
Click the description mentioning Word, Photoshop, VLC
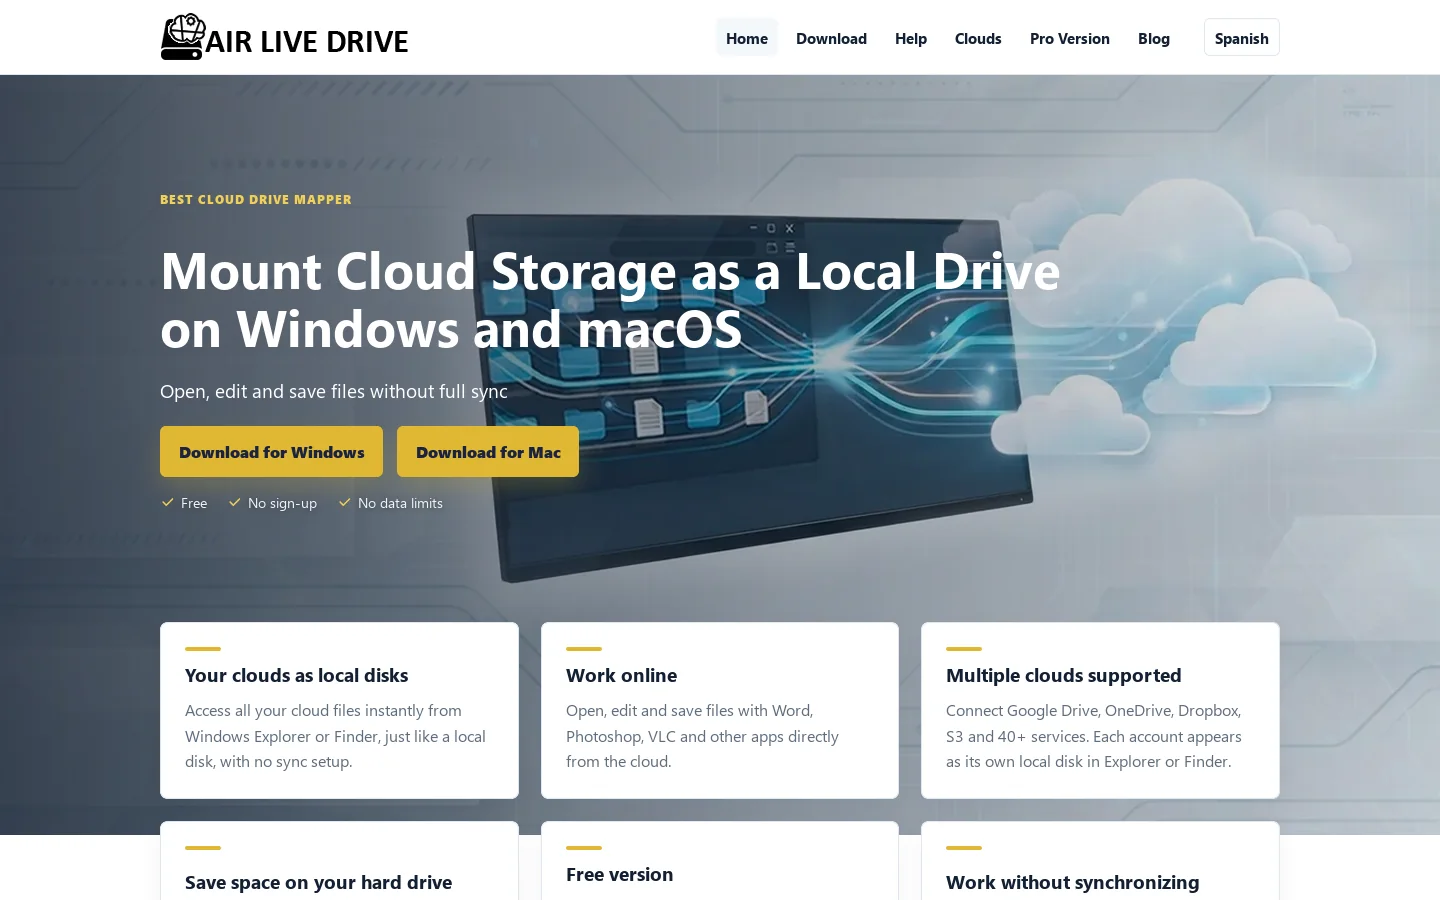702,736
